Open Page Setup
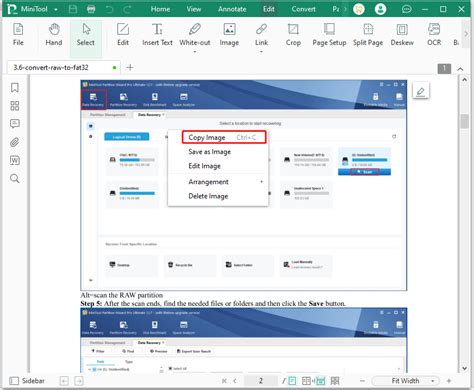474x390 pixels. (329, 34)
